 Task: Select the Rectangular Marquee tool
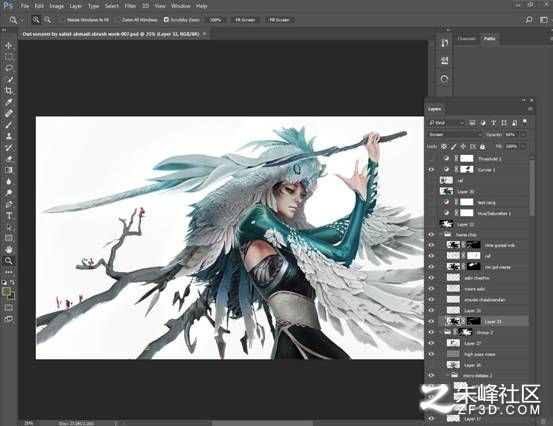pyautogui.click(x=9, y=57)
